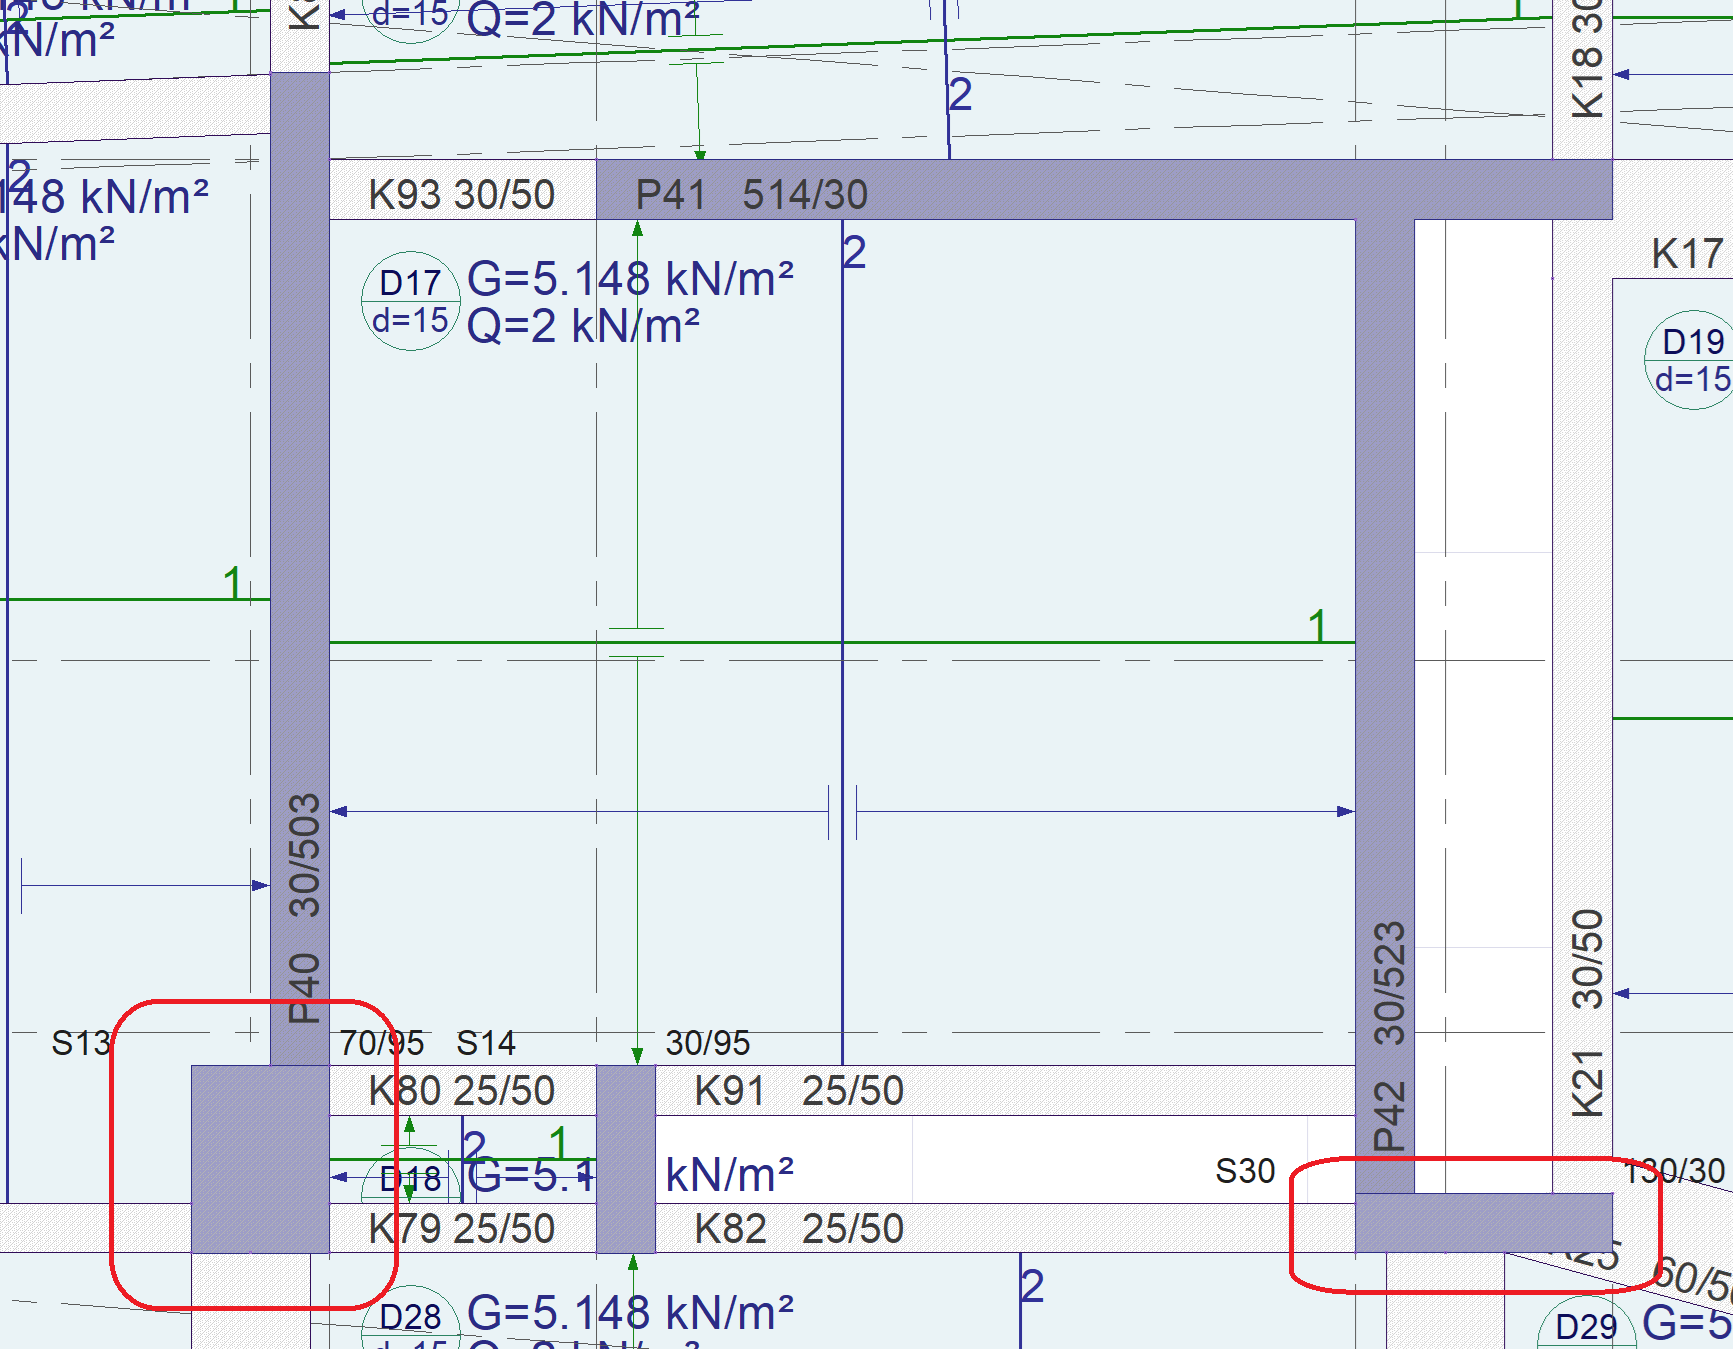Select the K80 25/50 beam label
1733x1349 pixels.
pyautogui.click(x=461, y=1091)
